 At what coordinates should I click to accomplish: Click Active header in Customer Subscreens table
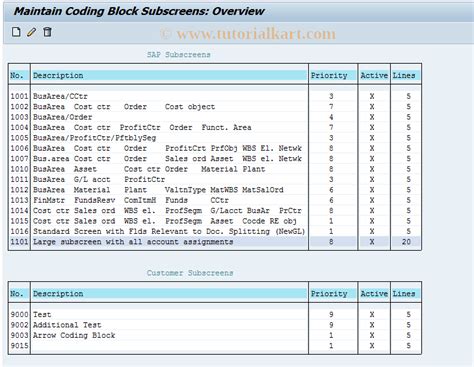coord(374,294)
